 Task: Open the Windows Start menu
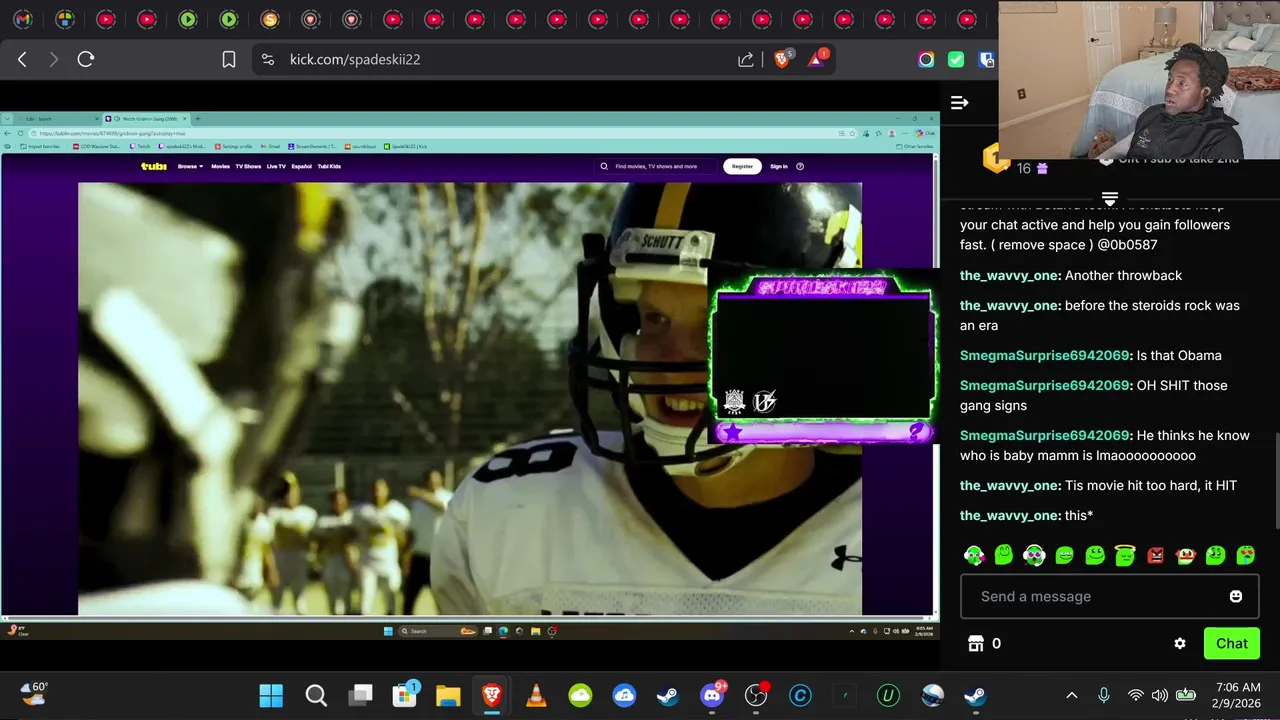[271, 695]
